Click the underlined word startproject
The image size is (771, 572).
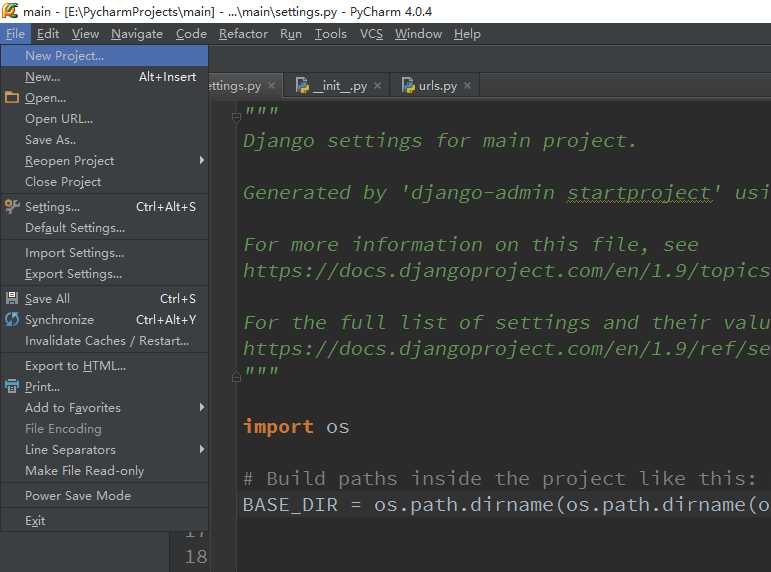coord(640,193)
